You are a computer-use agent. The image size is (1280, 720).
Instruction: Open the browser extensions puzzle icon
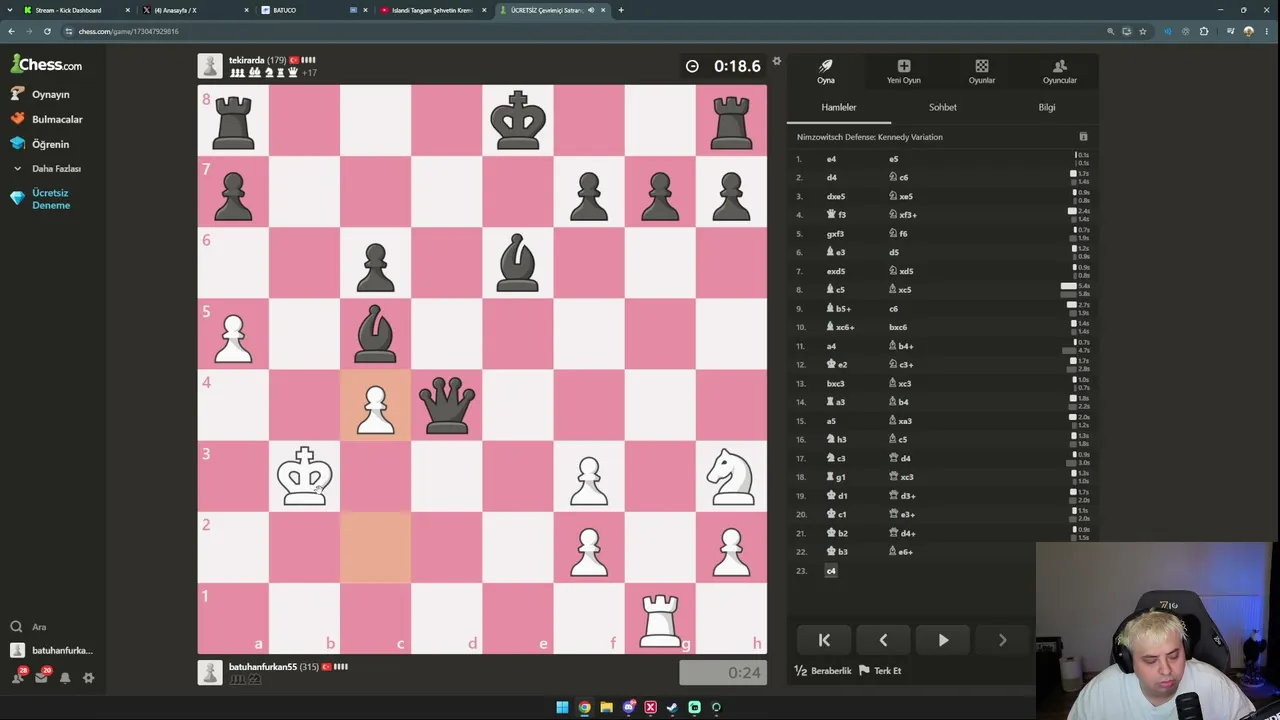pos(1204,31)
